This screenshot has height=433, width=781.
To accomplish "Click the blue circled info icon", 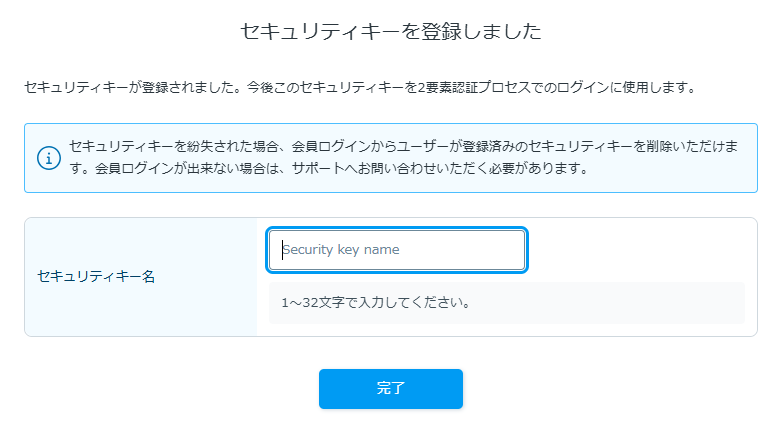I will (49, 158).
